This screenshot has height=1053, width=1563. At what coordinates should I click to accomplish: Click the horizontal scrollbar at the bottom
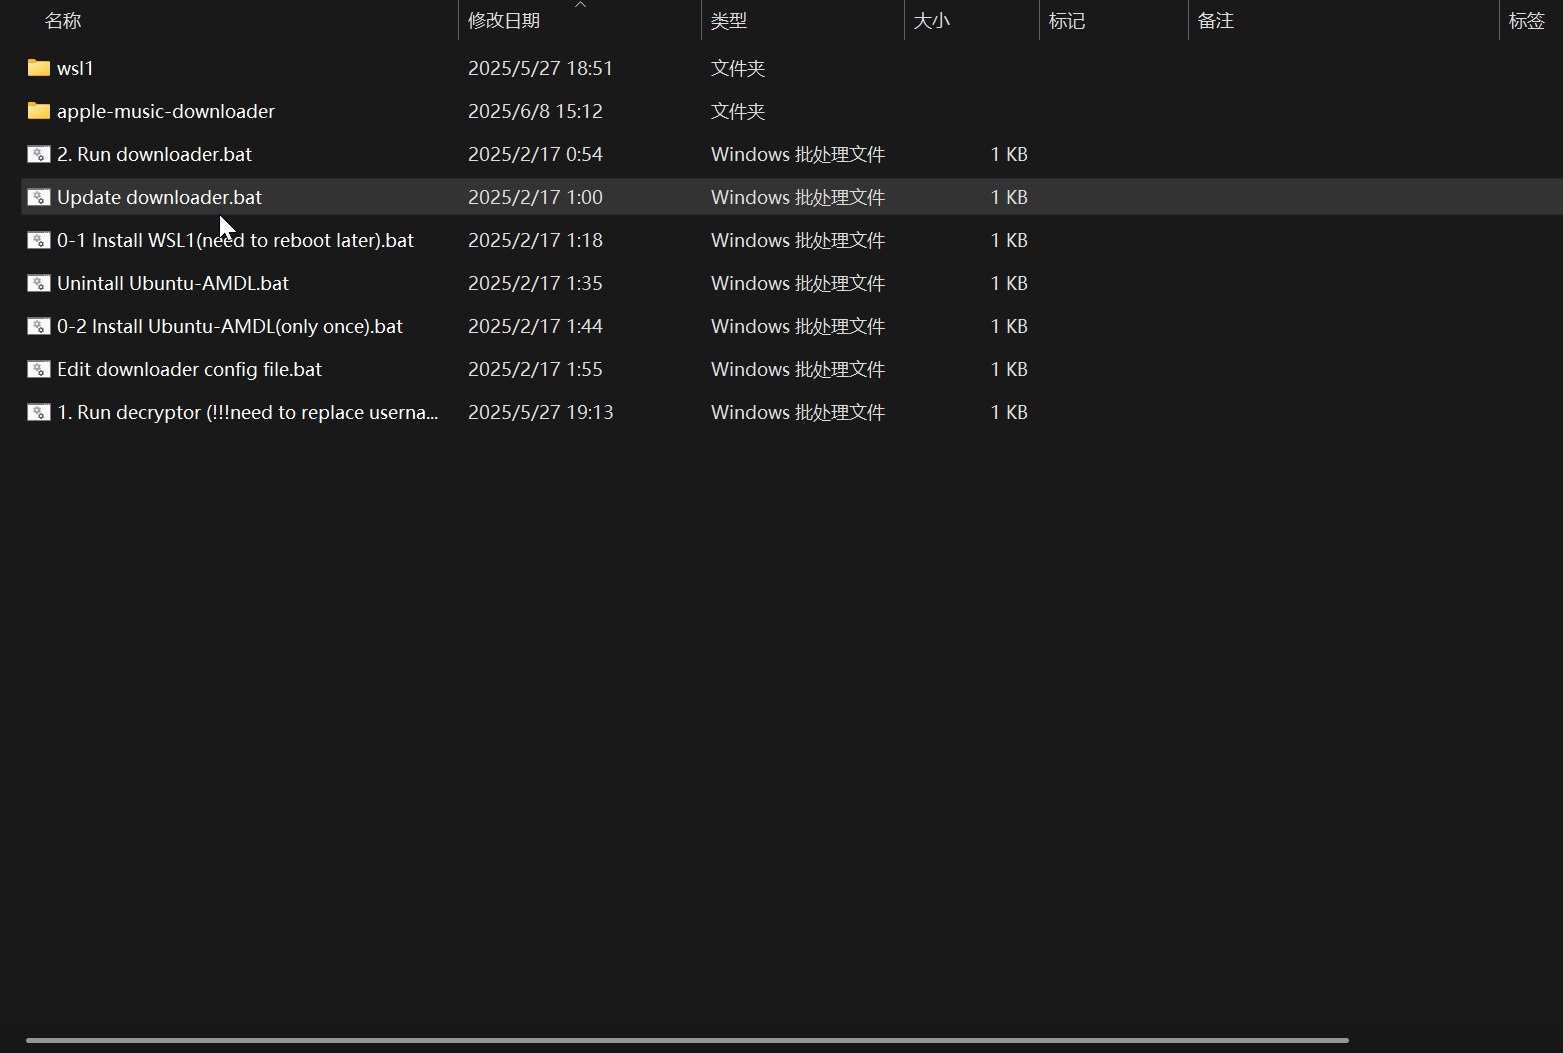pyautogui.click(x=687, y=1041)
